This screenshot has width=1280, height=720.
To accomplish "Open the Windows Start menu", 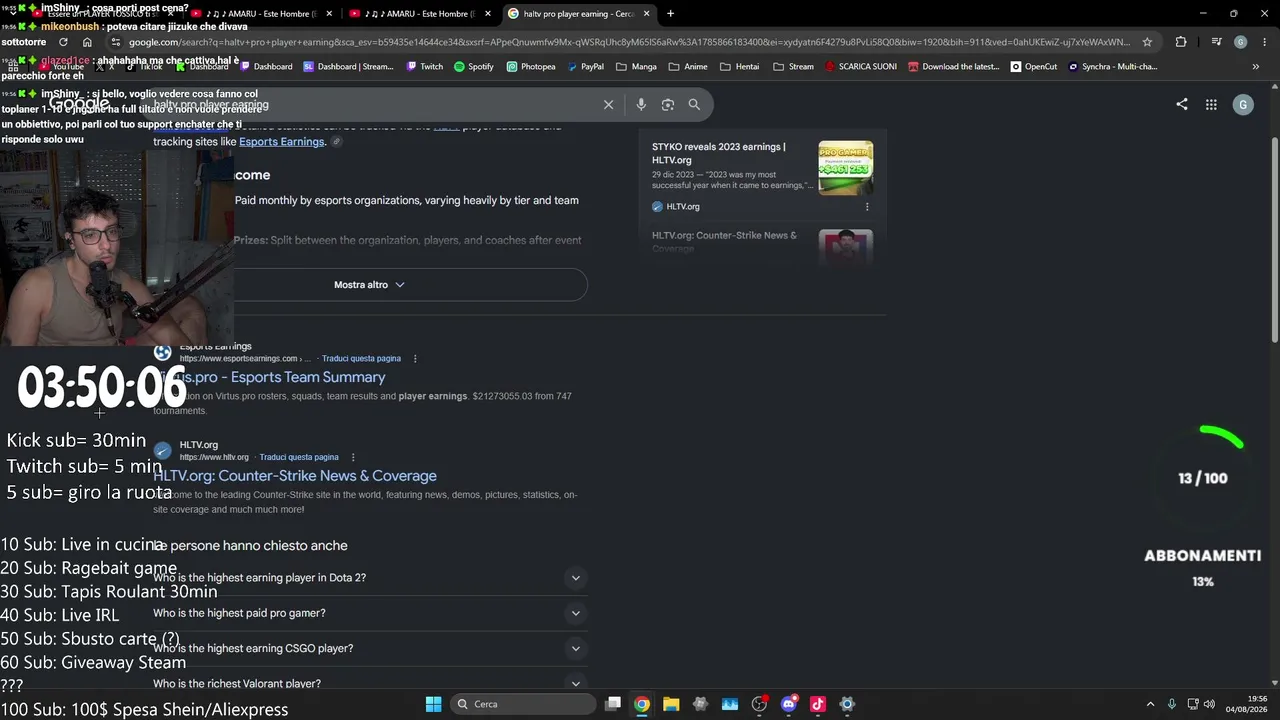I will (433, 704).
